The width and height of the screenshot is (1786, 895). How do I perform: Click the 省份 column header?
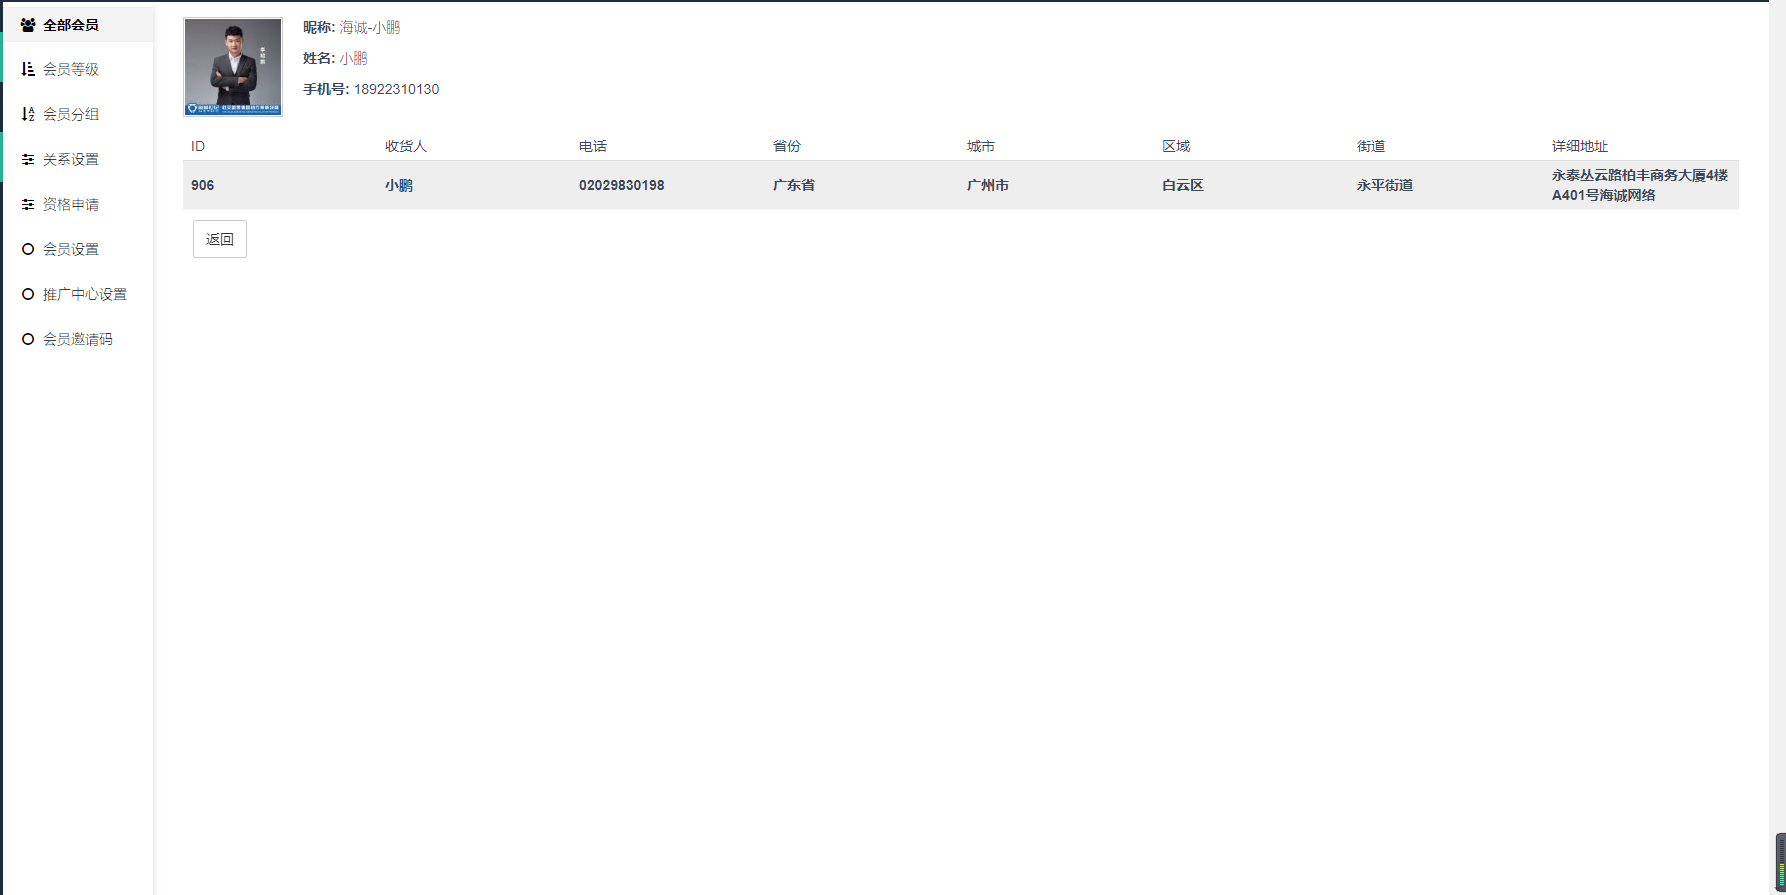point(787,146)
